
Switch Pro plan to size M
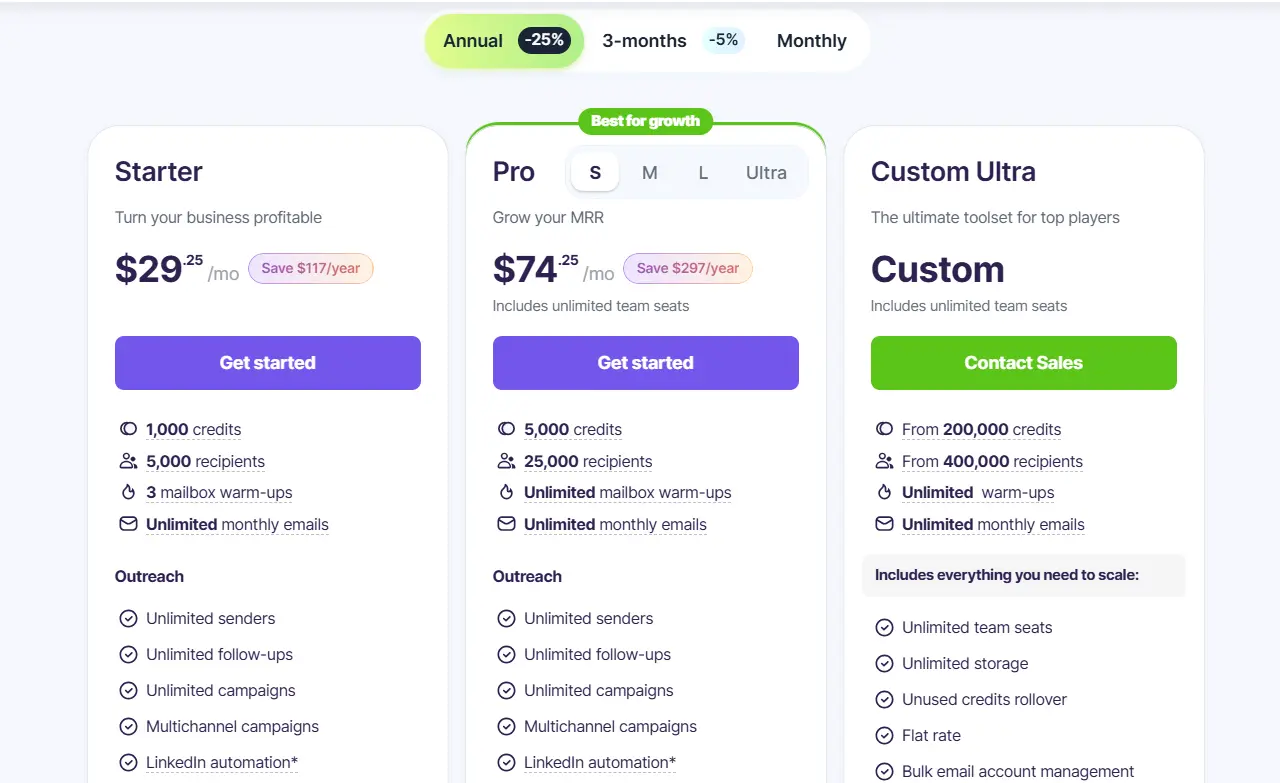tap(650, 172)
